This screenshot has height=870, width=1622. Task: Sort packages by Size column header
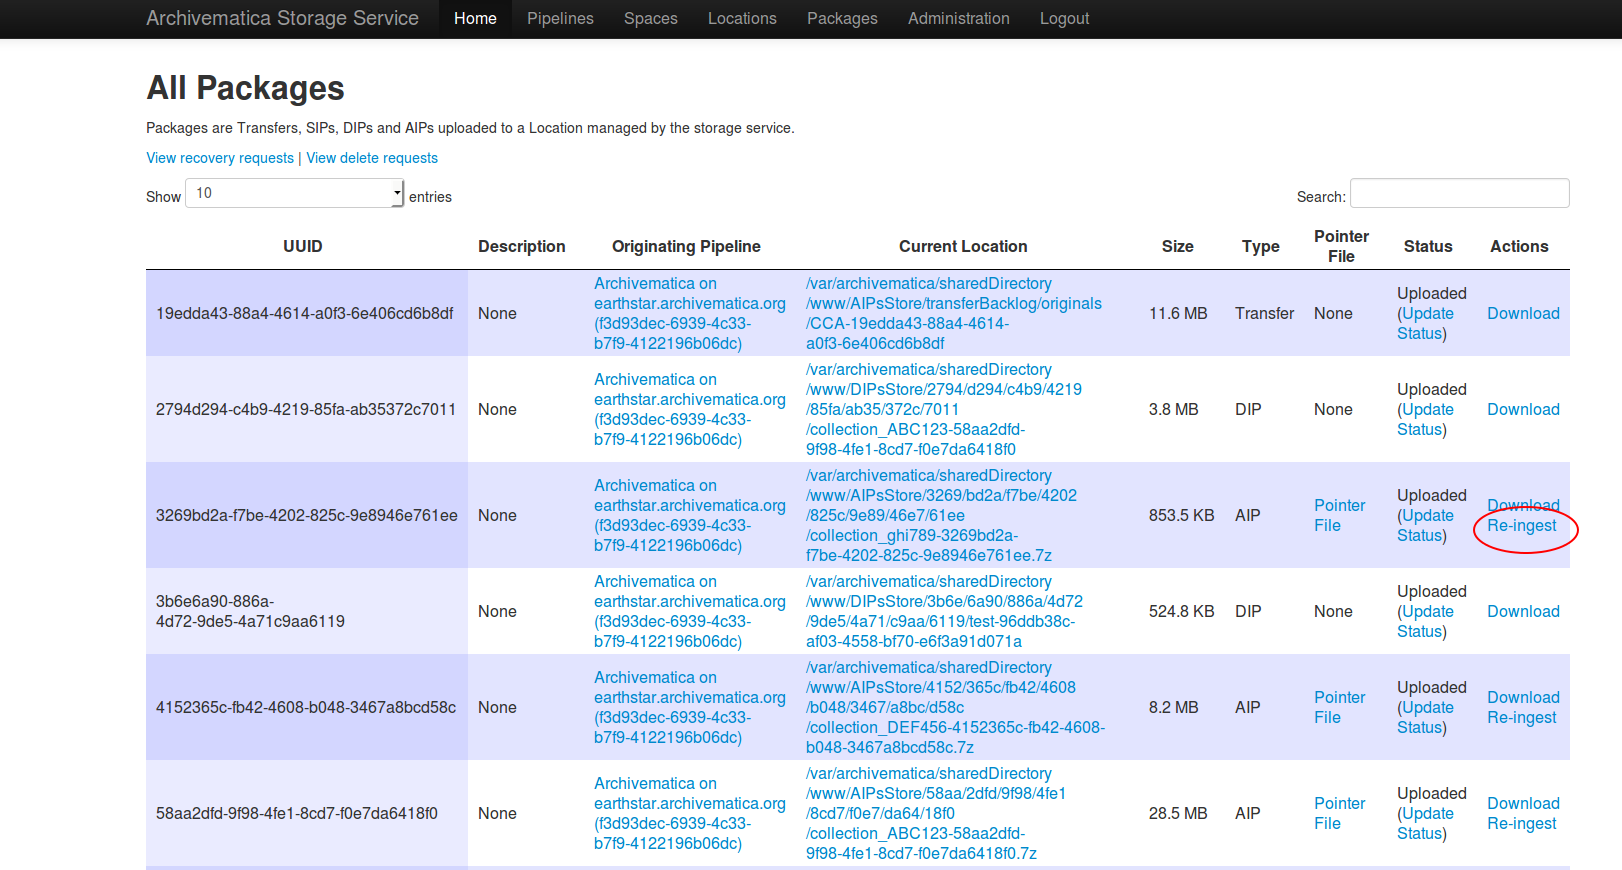pos(1177,247)
